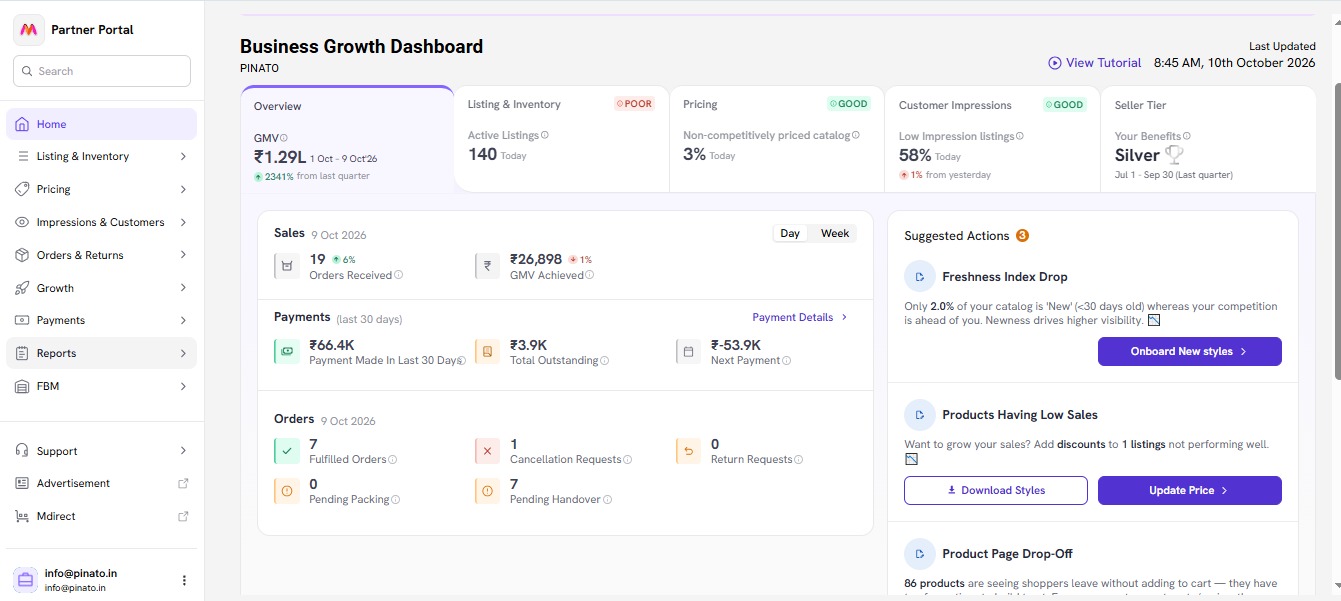Viewport: 1341px width, 601px height.
Task: Click the Growth rocket icon
Action: 23,288
